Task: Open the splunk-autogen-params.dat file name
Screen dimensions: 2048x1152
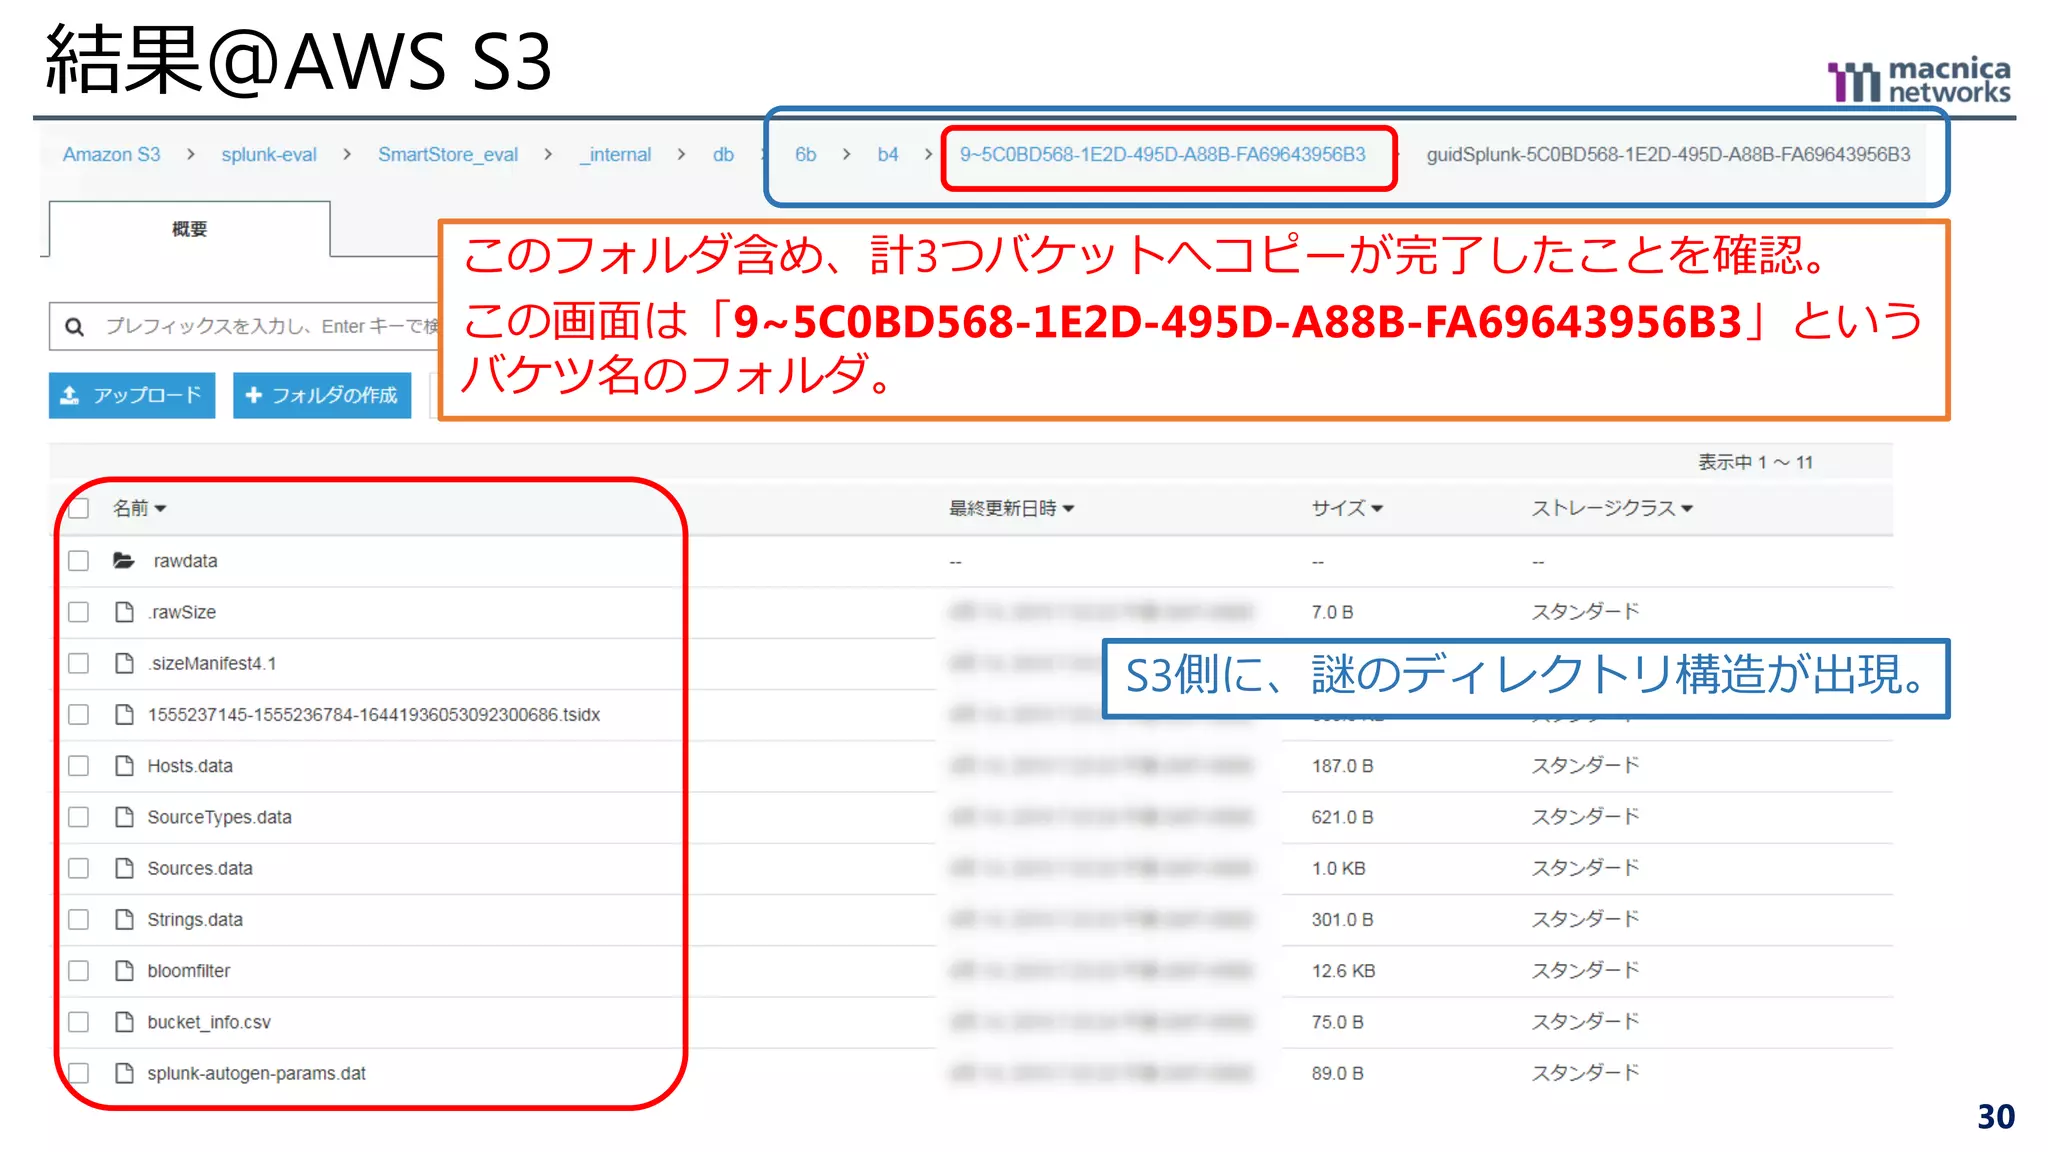Action: [257, 1073]
